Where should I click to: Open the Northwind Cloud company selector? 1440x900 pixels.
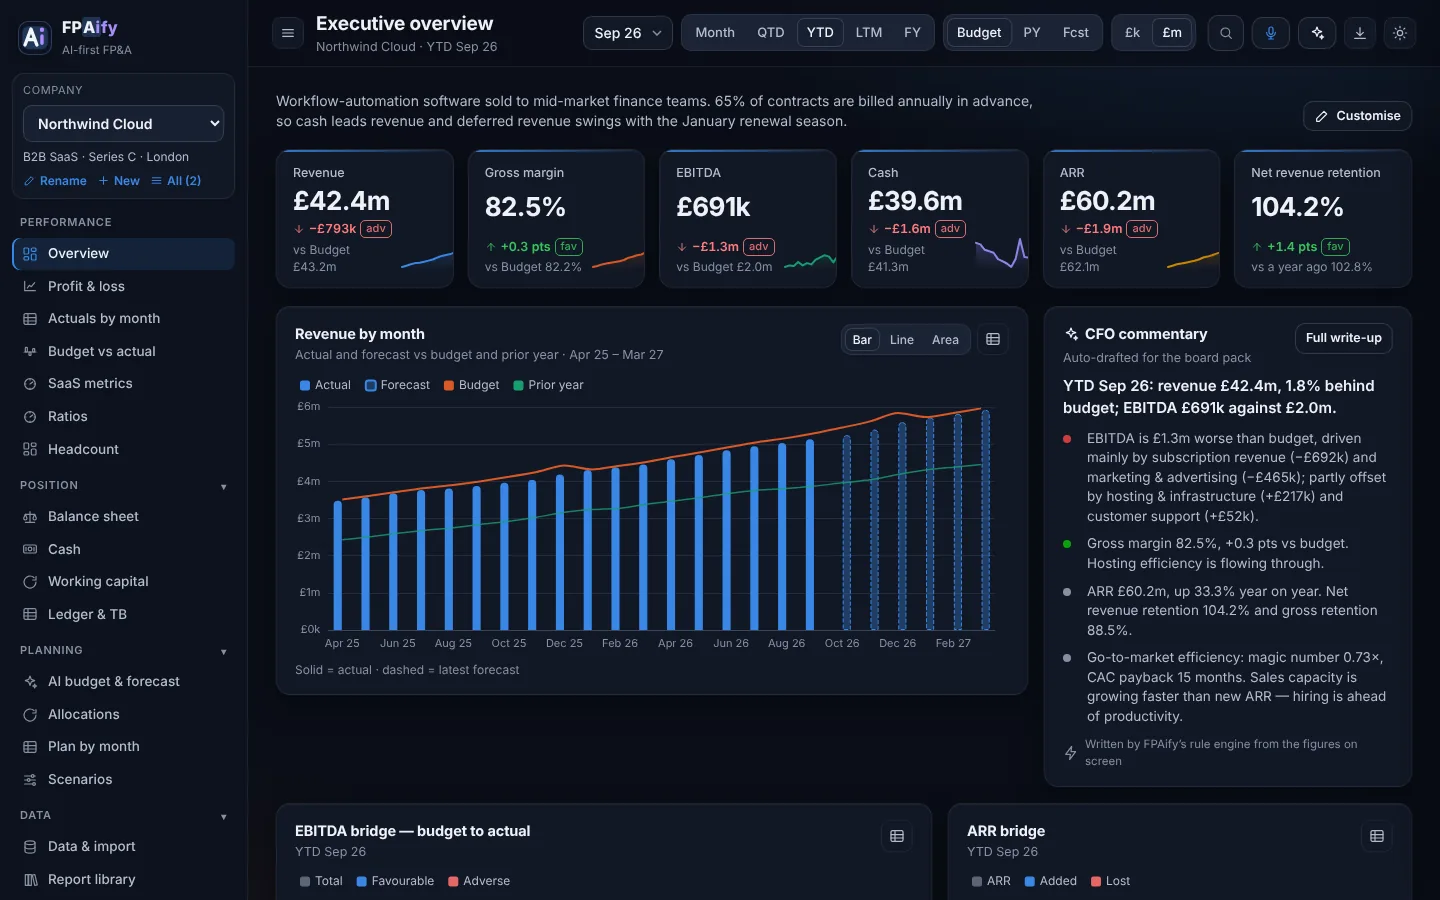pos(123,124)
